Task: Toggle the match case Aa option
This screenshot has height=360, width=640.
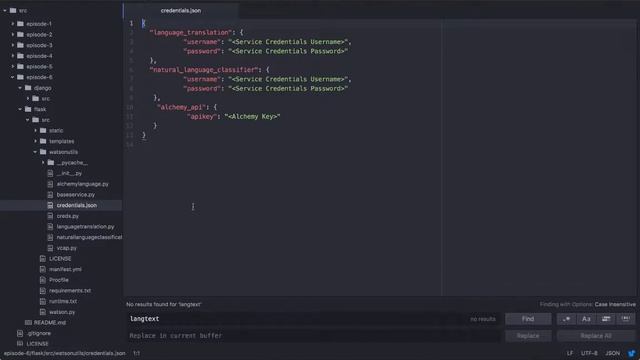Action: coord(586,319)
